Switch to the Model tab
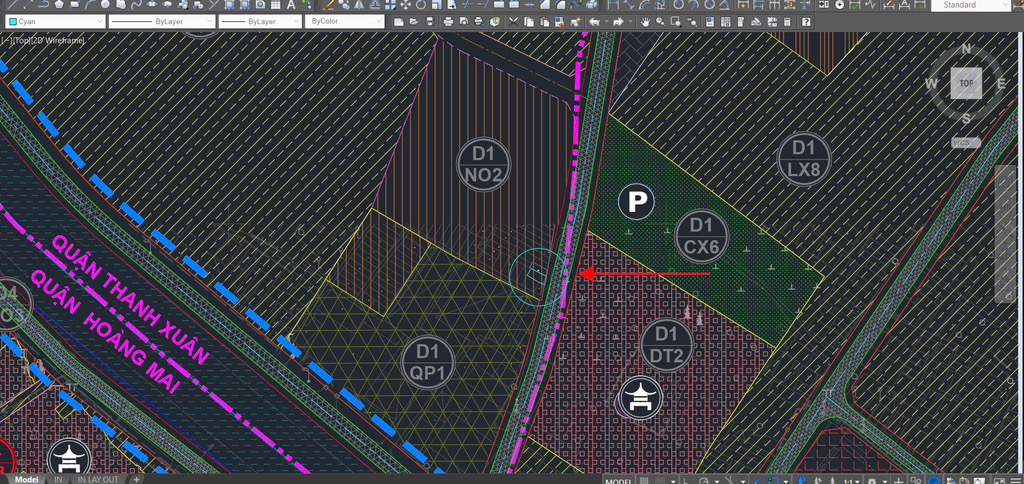Viewport: 1024px width, 484px height. [26, 479]
